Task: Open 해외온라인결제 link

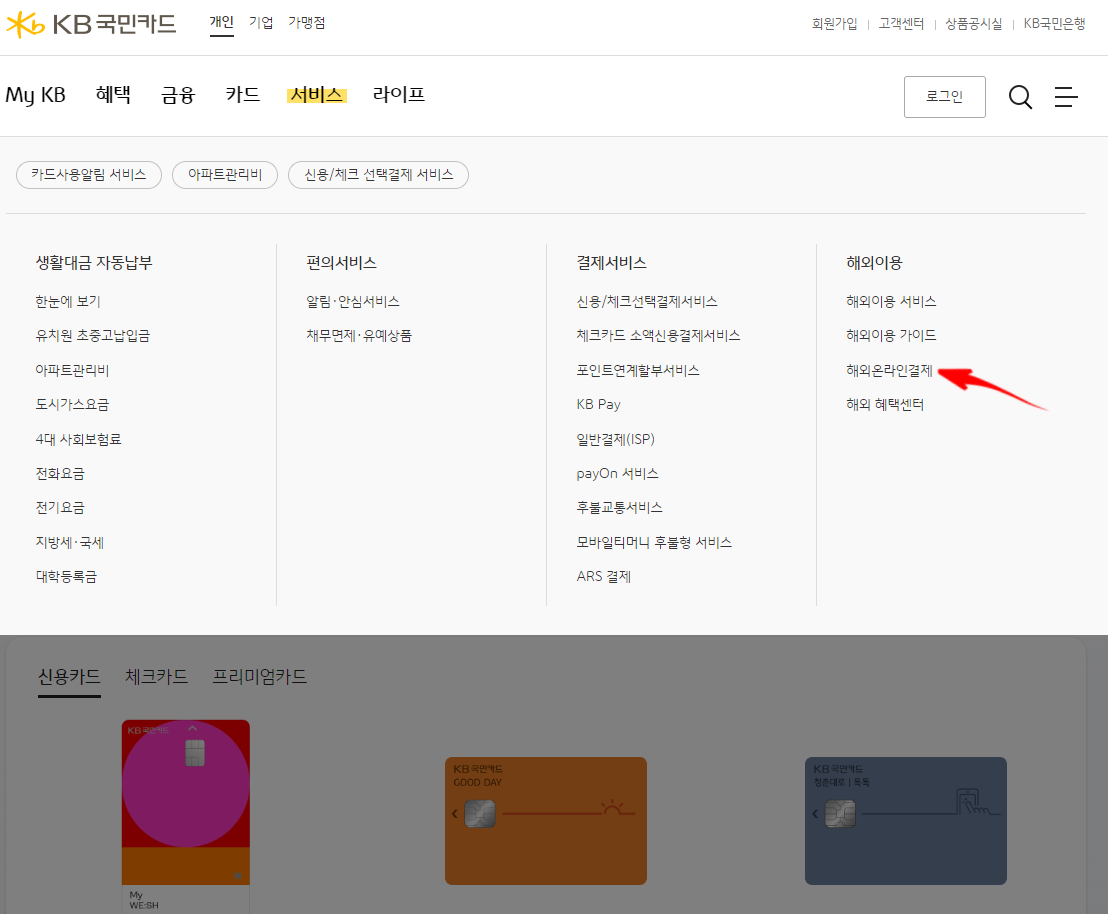Action: point(889,370)
